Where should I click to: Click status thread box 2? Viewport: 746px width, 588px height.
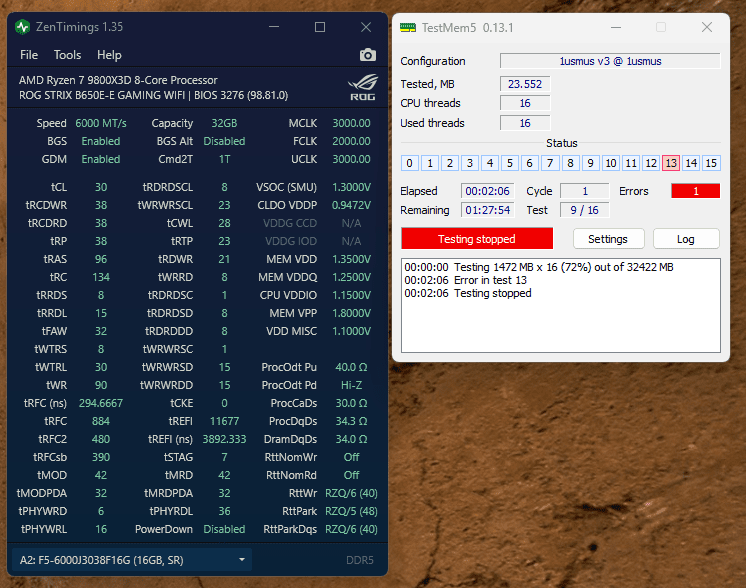(450, 163)
